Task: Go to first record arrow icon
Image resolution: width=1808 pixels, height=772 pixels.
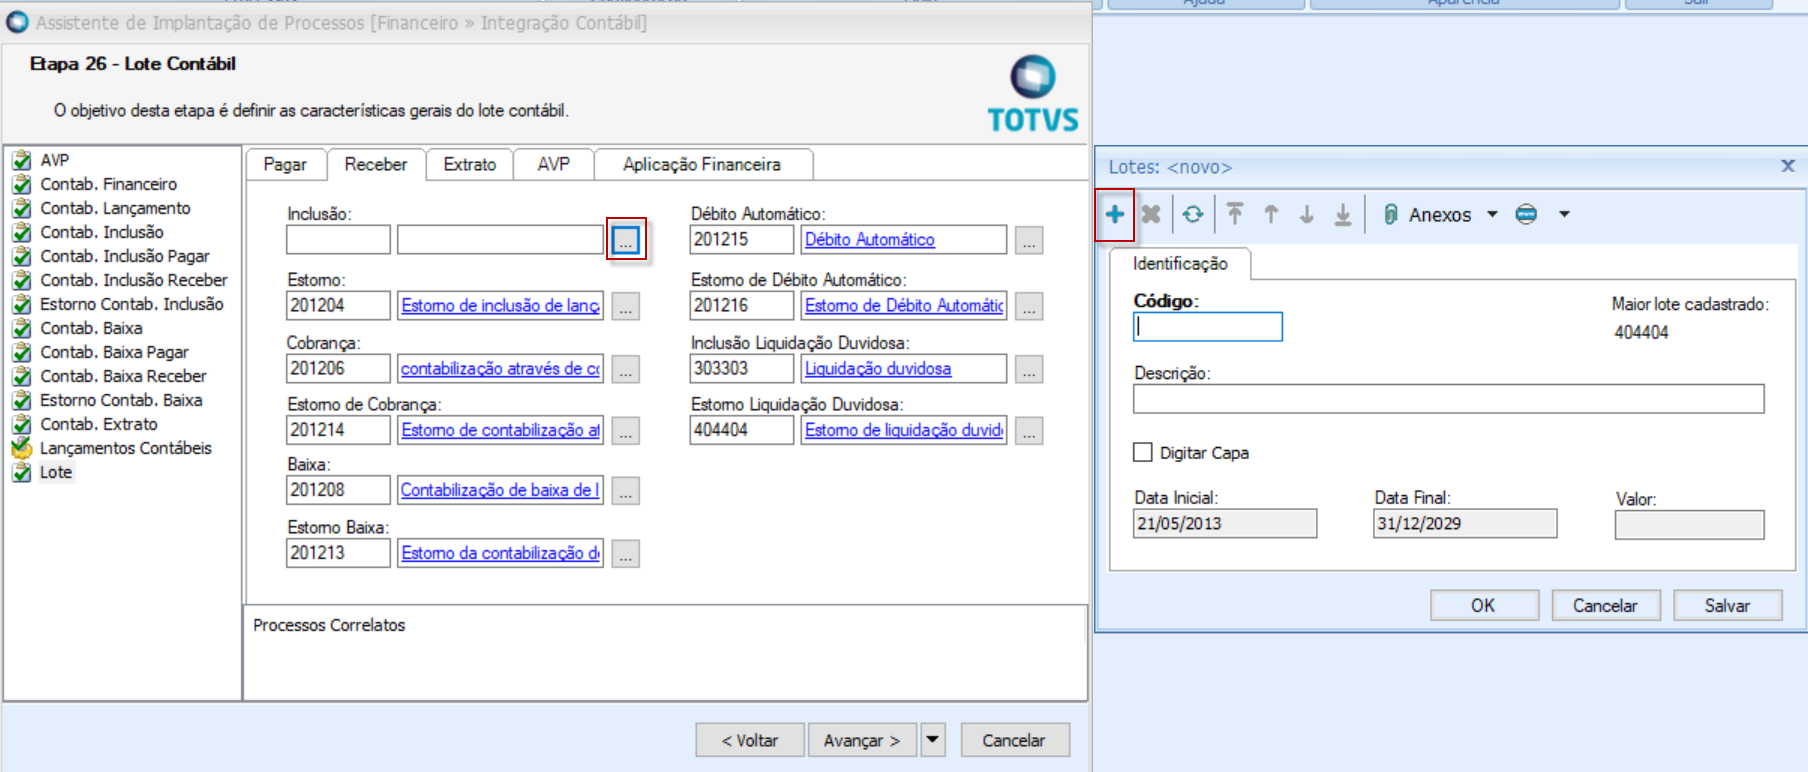Action: coord(1235,214)
